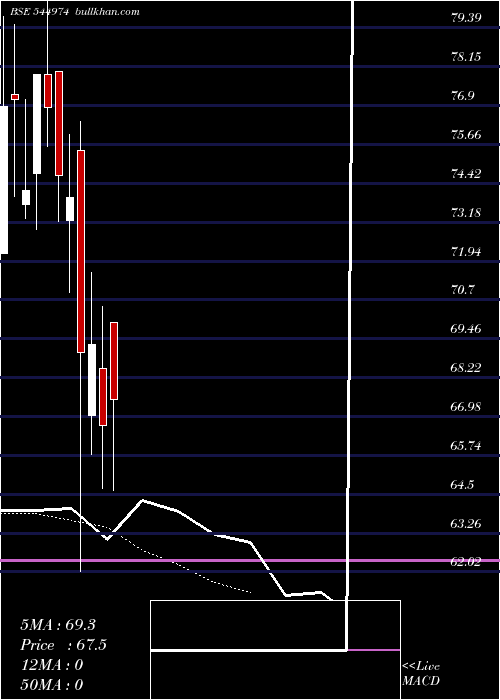Click the 75.66 price axis label
500x700 pixels.
coord(466,134)
